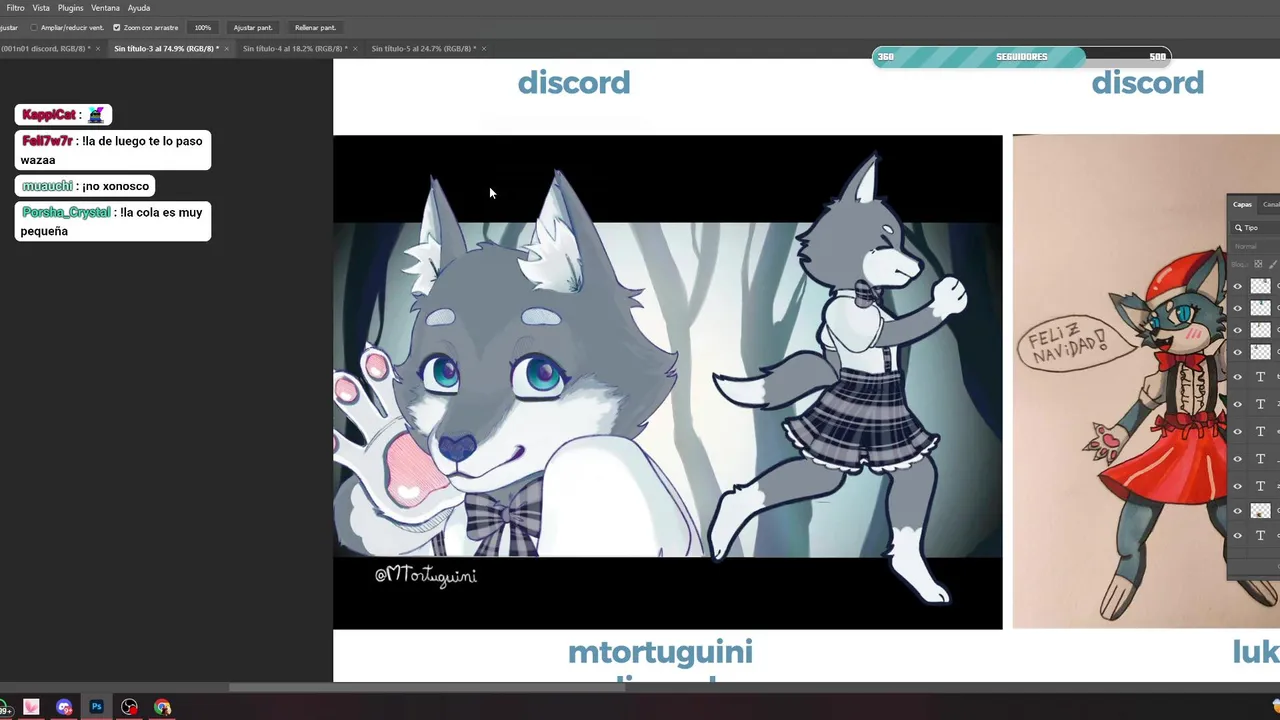This screenshot has height=720, width=1280.
Task: Hide the topmost layer via its eye icon
Action: tap(1237, 286)
